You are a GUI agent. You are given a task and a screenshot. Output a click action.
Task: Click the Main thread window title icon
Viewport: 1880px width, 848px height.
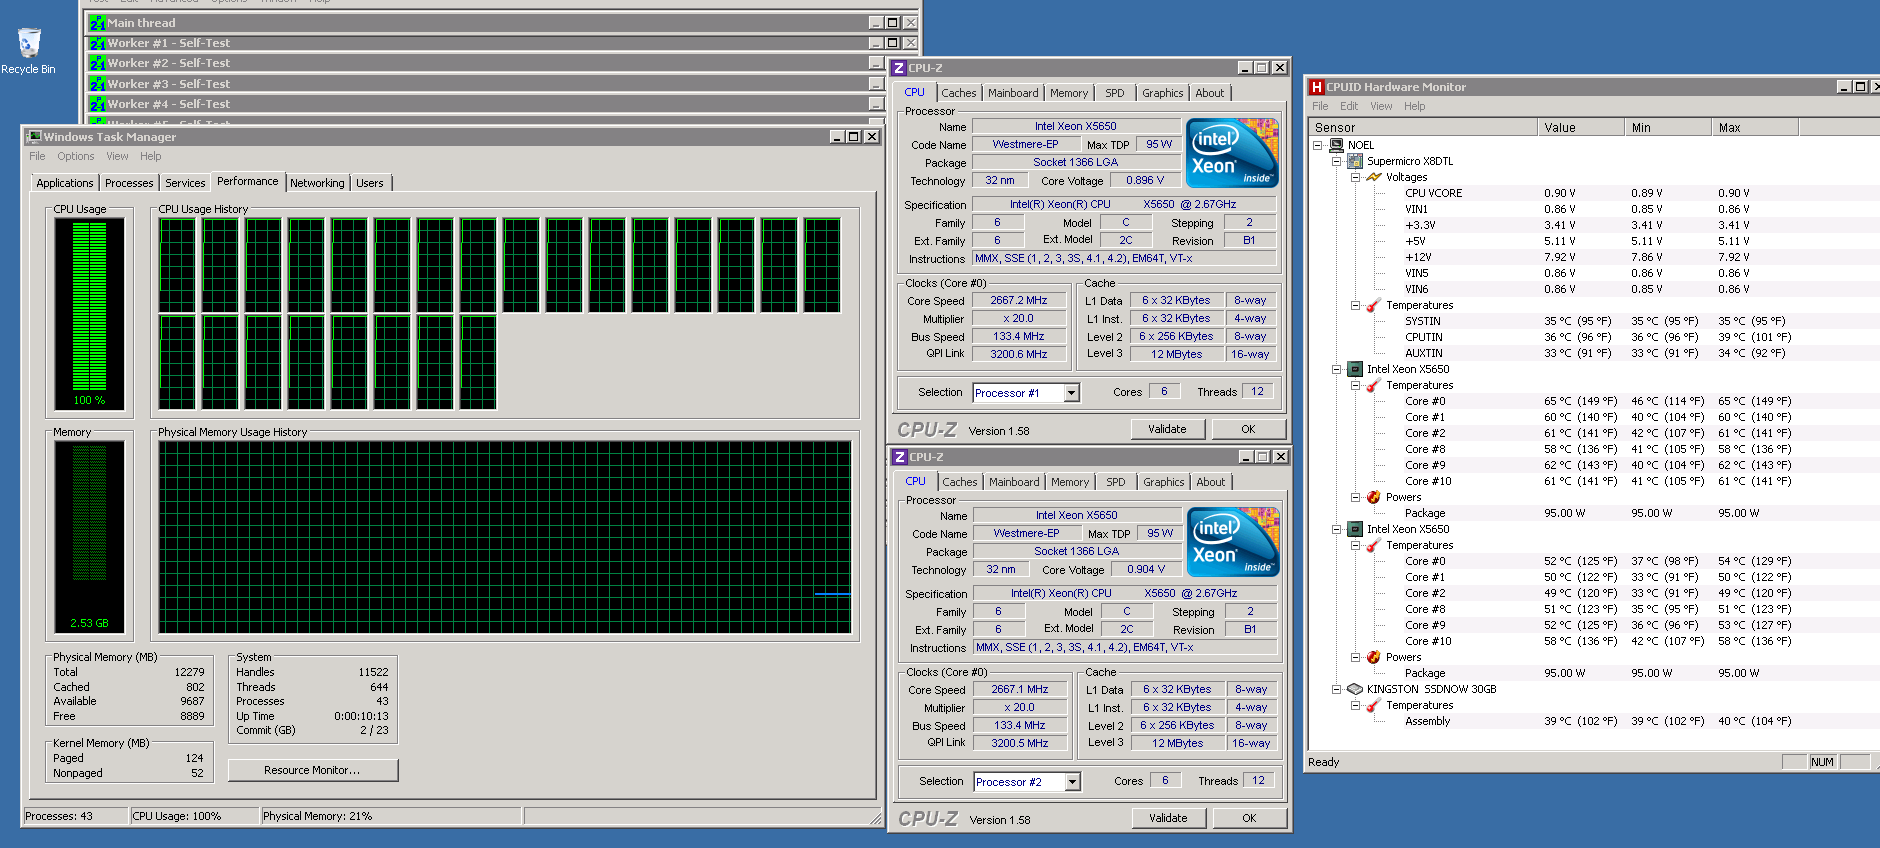[97, 23]
